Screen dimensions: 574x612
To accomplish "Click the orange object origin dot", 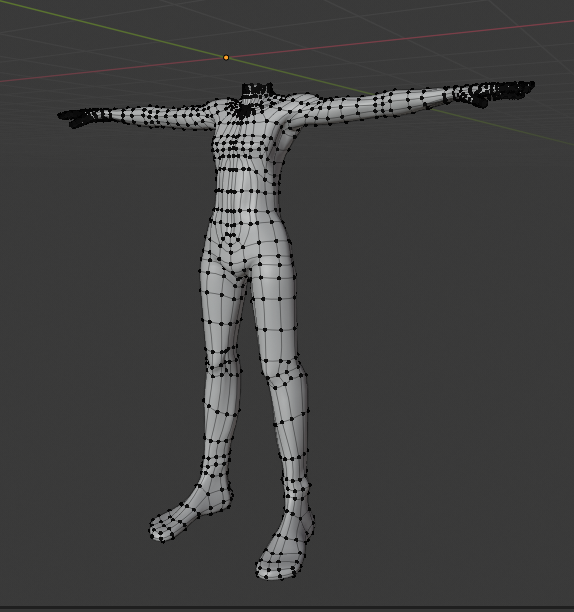I will [x=226, y=58].
